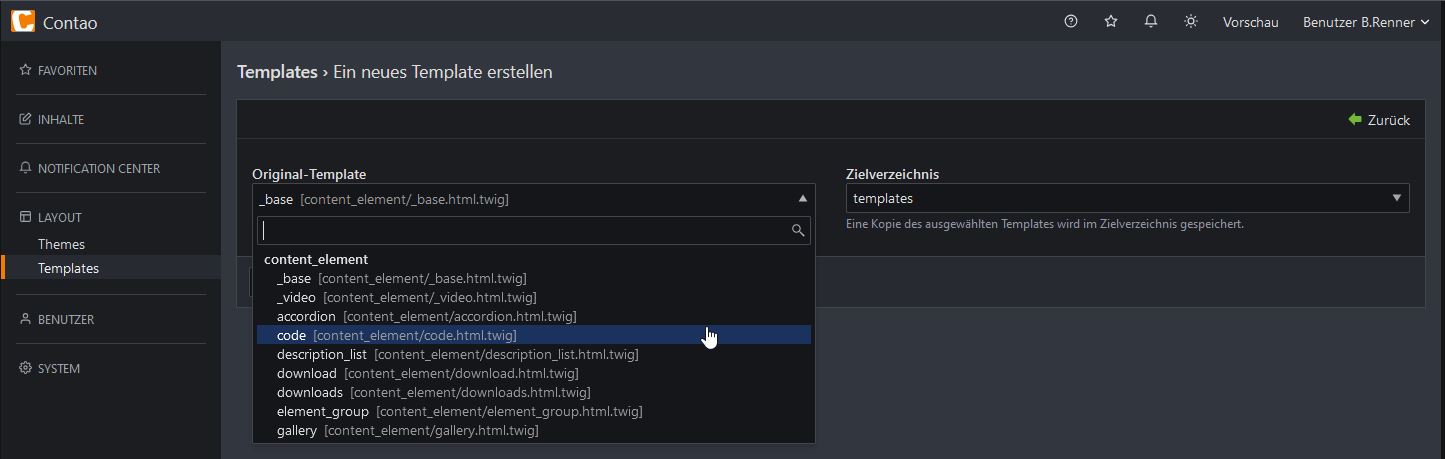Select the Themes menu item

click(x=61, y=244)
